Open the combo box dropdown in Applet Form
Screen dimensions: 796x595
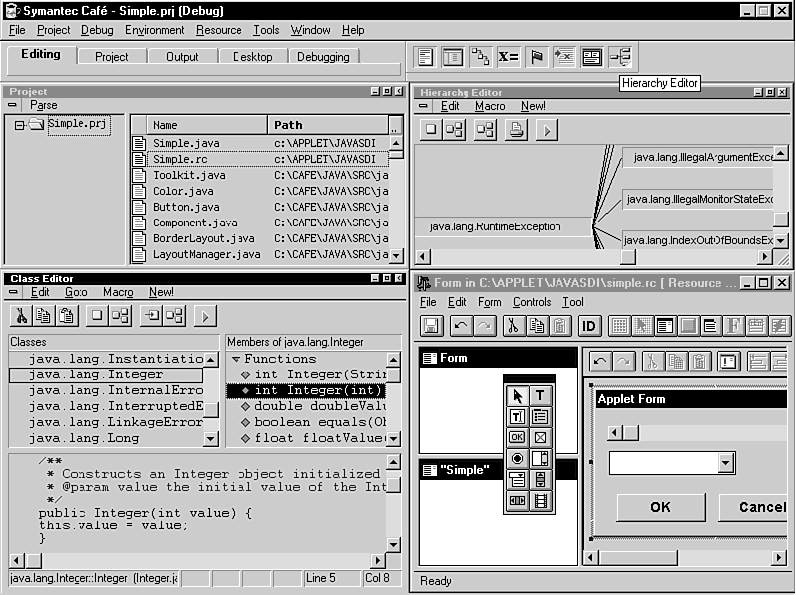click(x=726, y=464)
